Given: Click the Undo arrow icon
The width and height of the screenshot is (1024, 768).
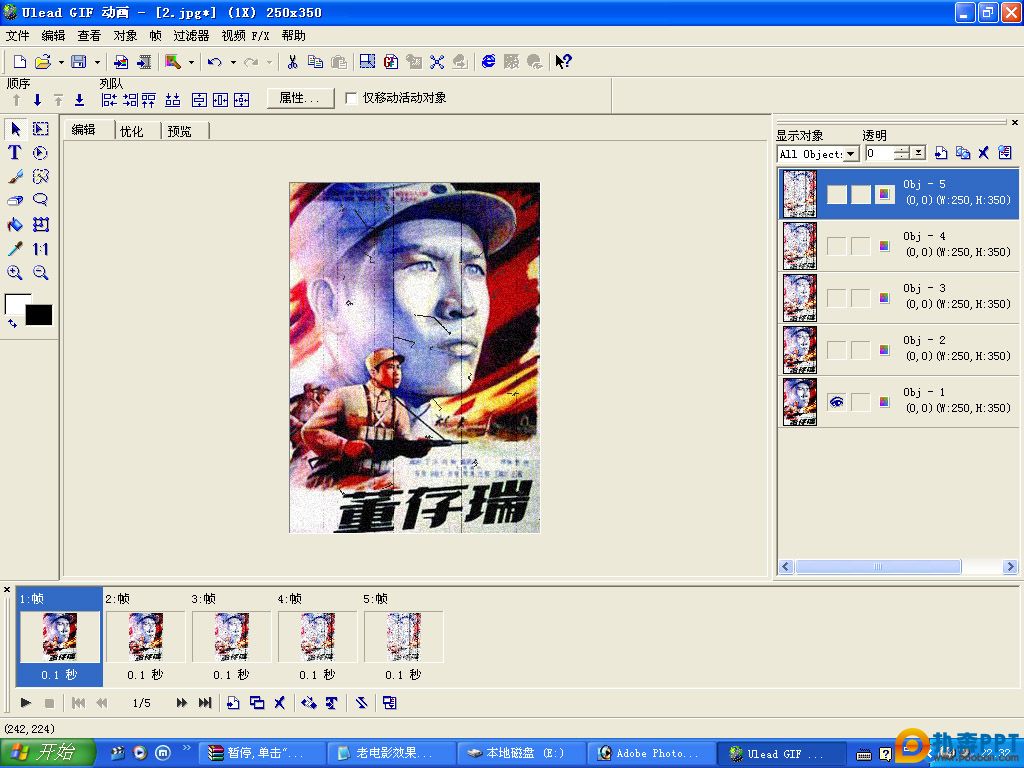Looking at the screenshot, I should point(214,61).
